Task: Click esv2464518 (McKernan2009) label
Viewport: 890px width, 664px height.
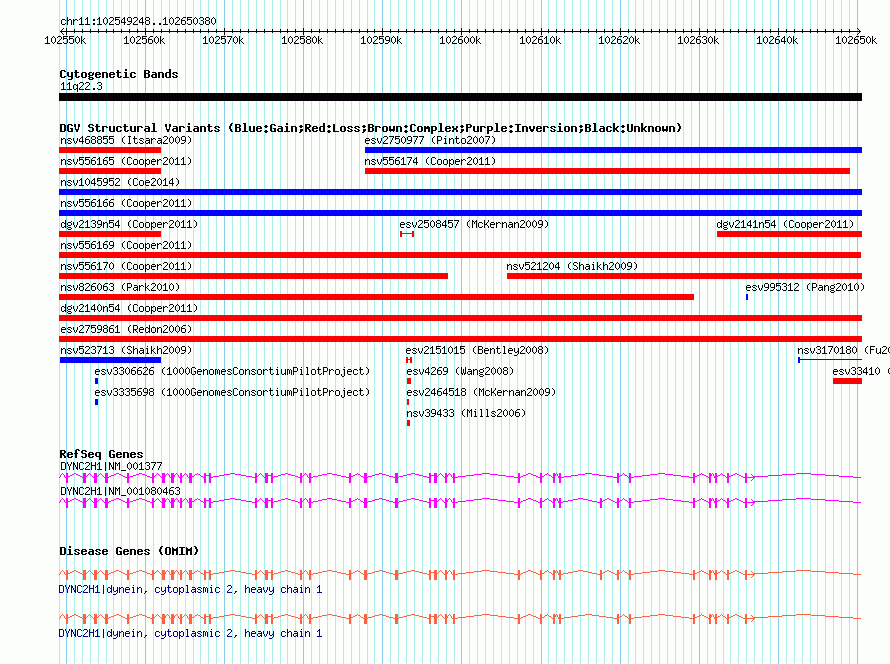Action: coord(481,392)
